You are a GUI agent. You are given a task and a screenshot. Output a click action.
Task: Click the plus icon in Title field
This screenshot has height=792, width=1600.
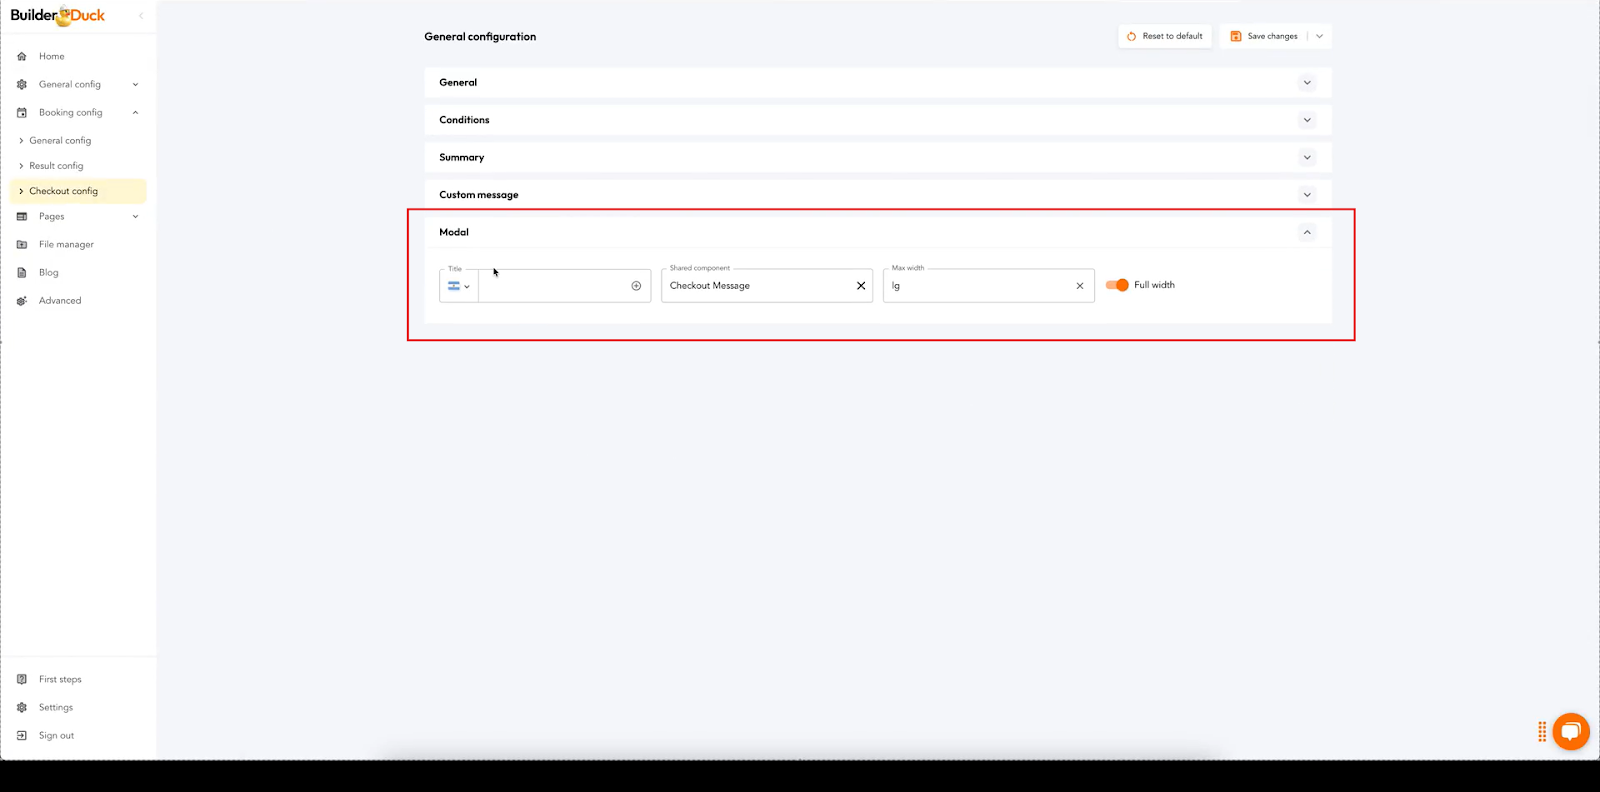(x=636, y=286)
